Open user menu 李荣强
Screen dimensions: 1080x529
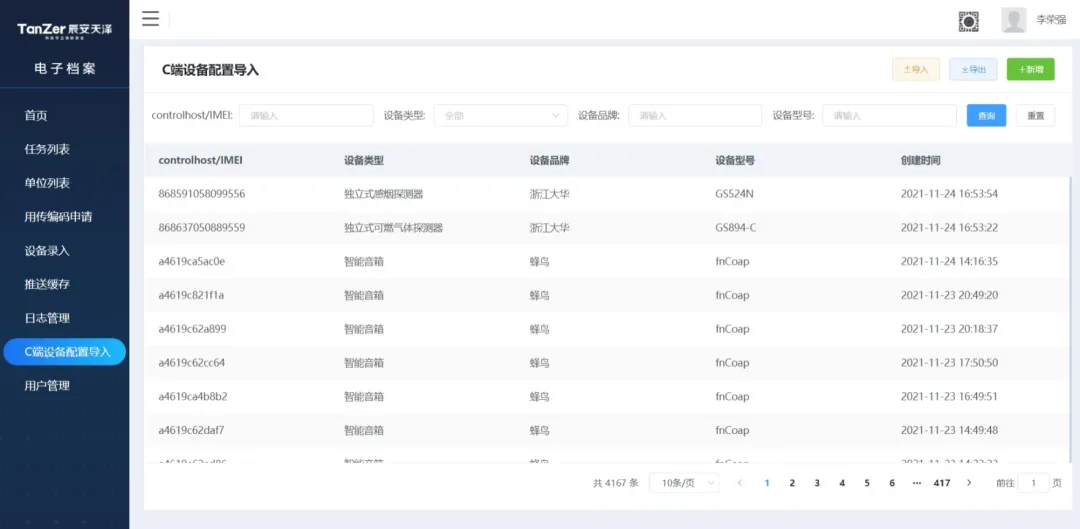click(1050, 20)
